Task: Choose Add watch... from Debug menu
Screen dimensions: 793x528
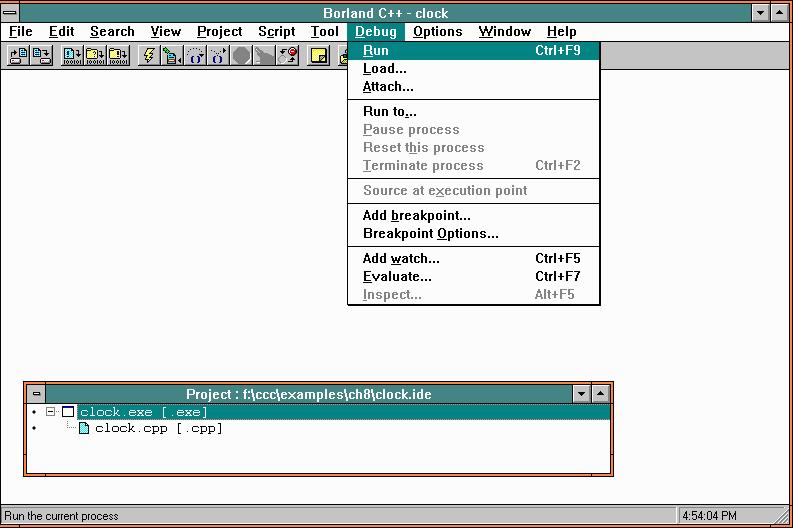Action: pyautogui.click(x=401, y=258)
